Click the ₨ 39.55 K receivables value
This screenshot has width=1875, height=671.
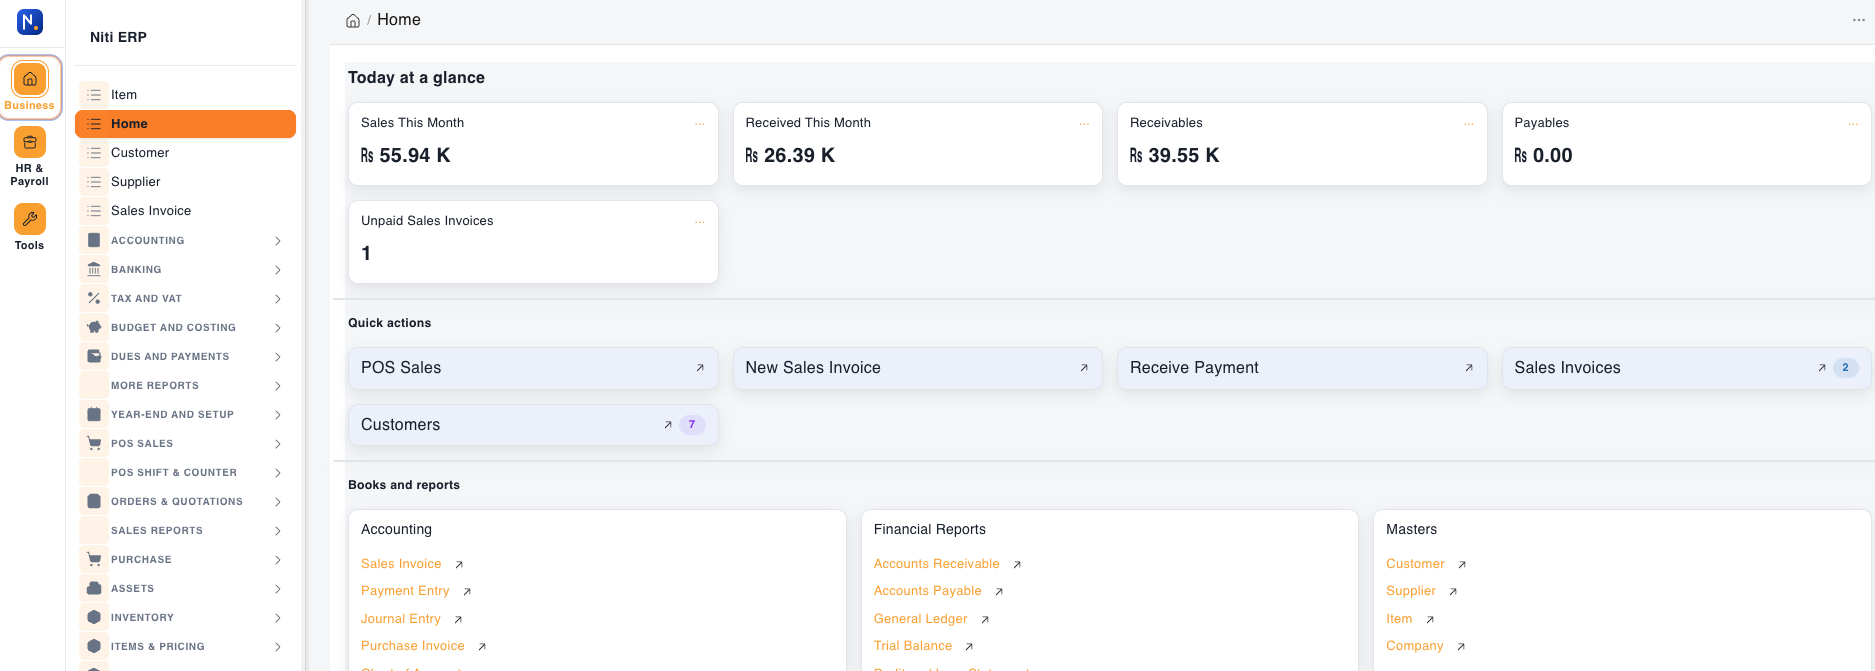[1175, 156]
